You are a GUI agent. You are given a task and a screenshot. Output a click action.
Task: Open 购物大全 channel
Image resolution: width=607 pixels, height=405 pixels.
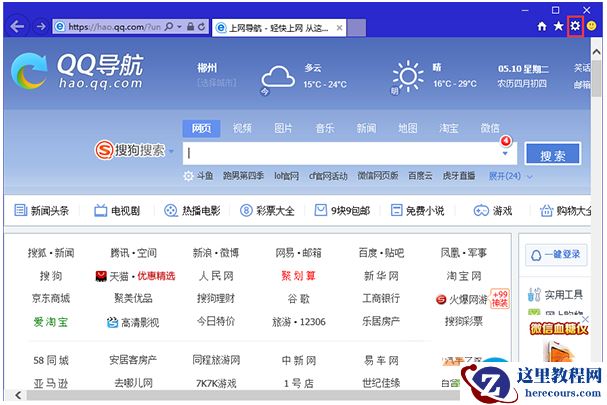(x=566, y=211)
